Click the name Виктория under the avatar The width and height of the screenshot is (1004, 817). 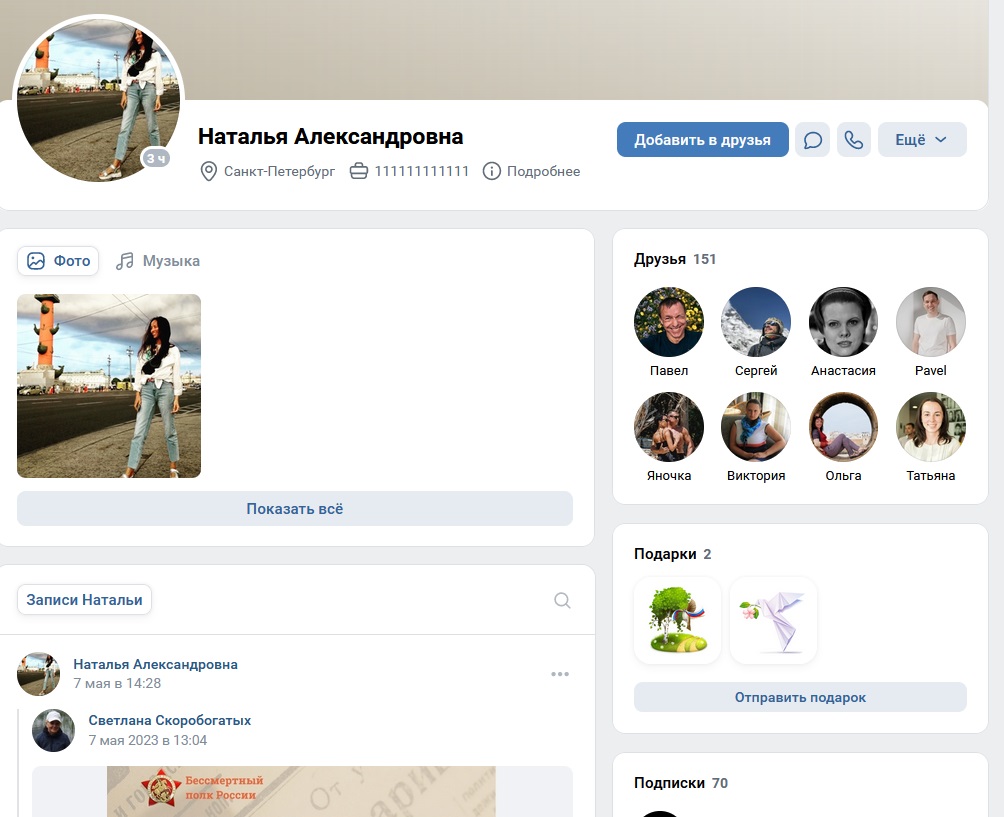tap(756, 476)
